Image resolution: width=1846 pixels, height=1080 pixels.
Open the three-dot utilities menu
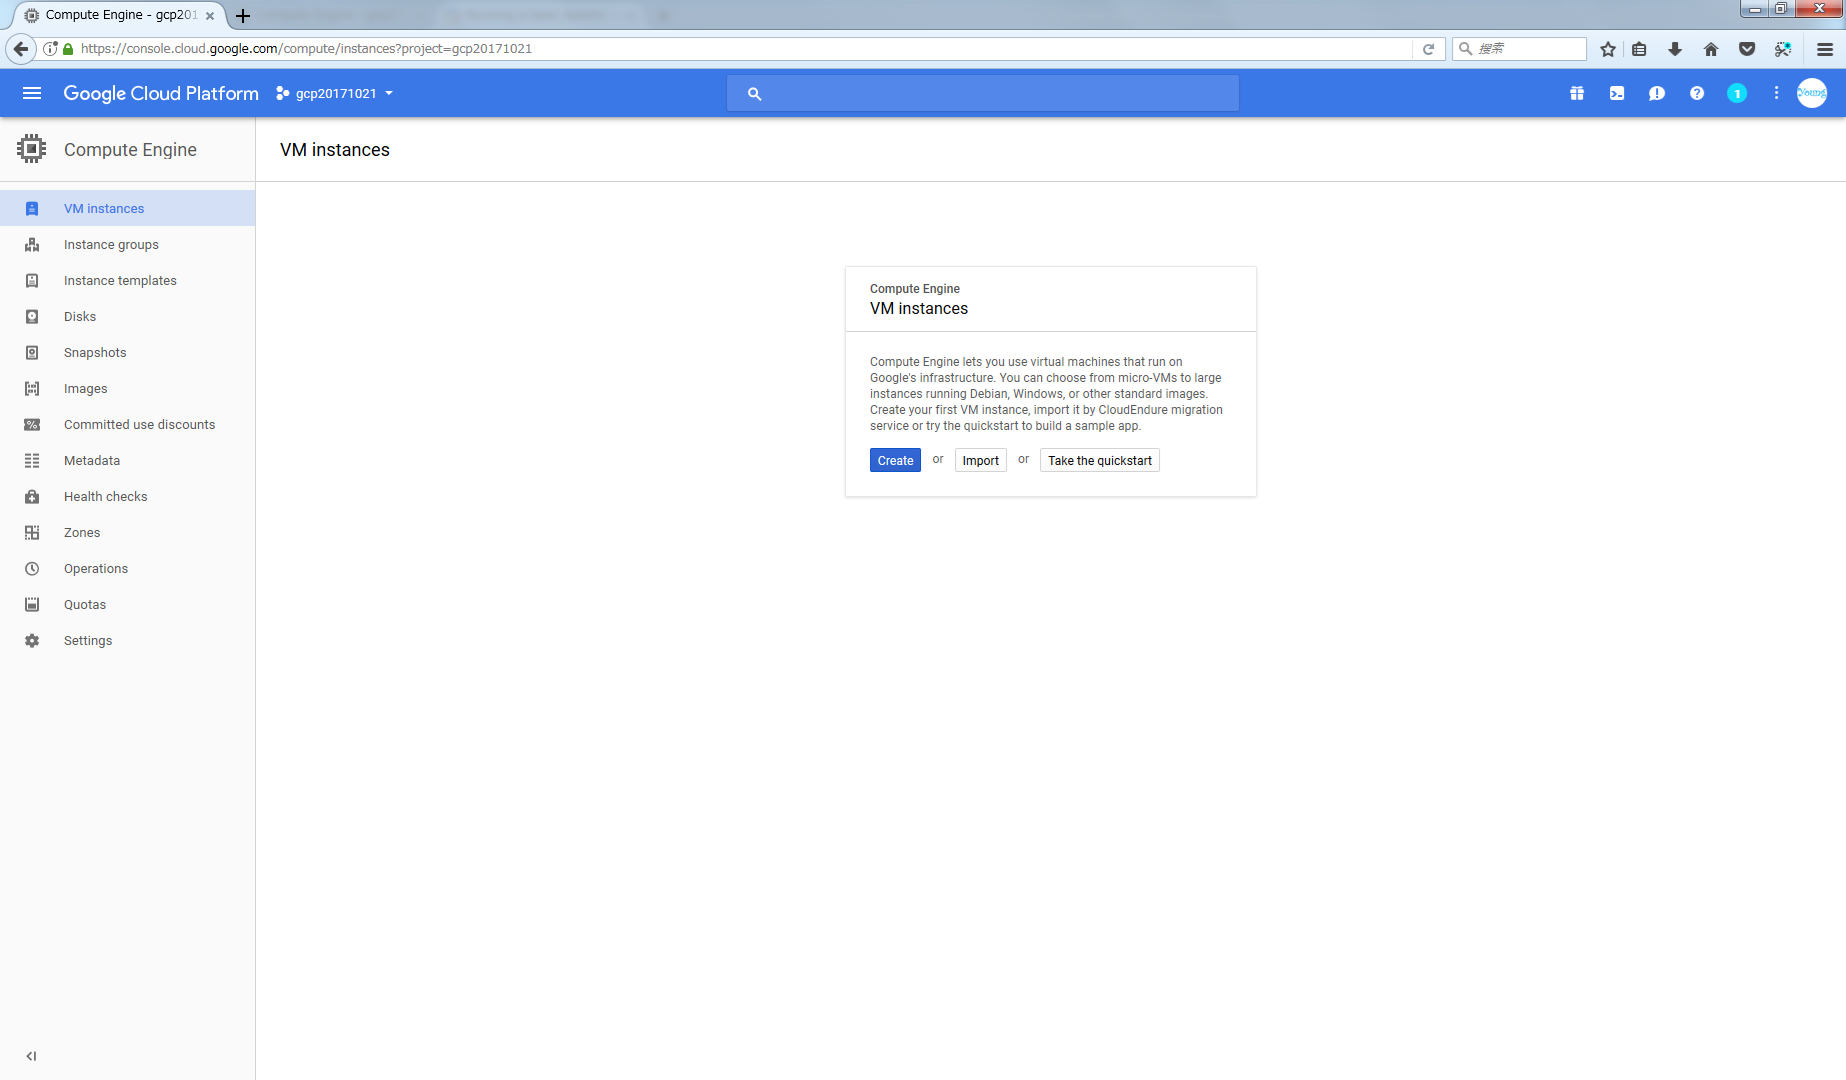click(x=1776, y=93)
